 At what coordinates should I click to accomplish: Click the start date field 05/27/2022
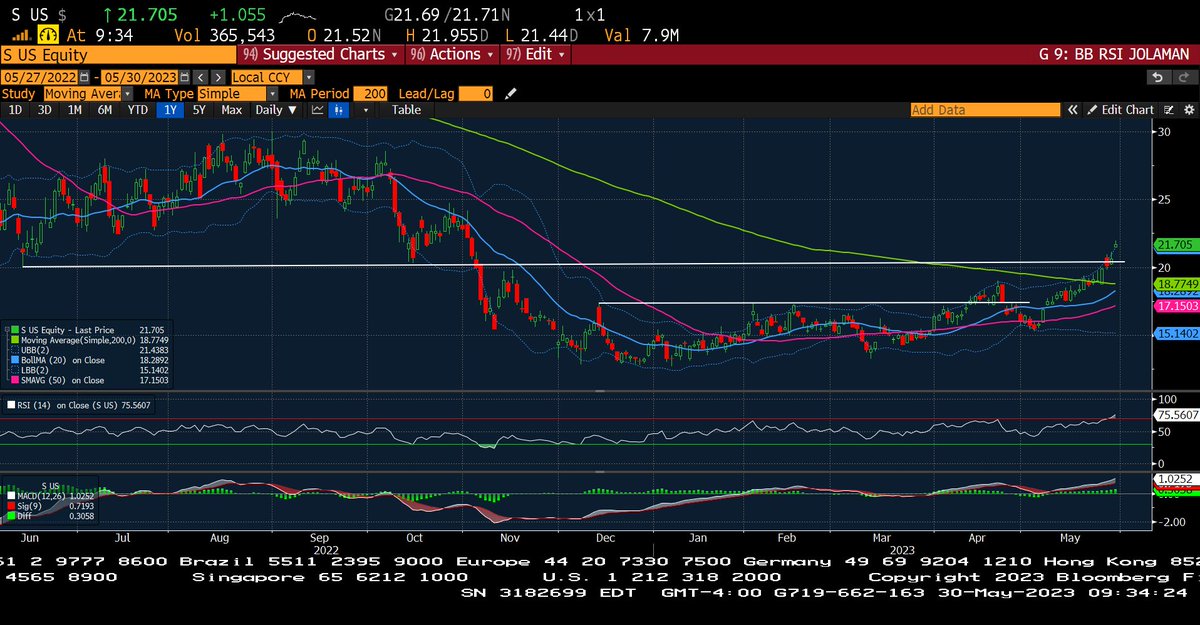(x=39, y=77)
